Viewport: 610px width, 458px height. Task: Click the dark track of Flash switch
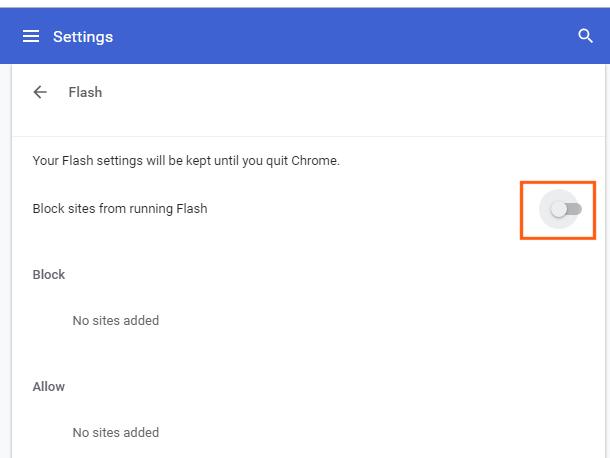(x=575, y=209)
